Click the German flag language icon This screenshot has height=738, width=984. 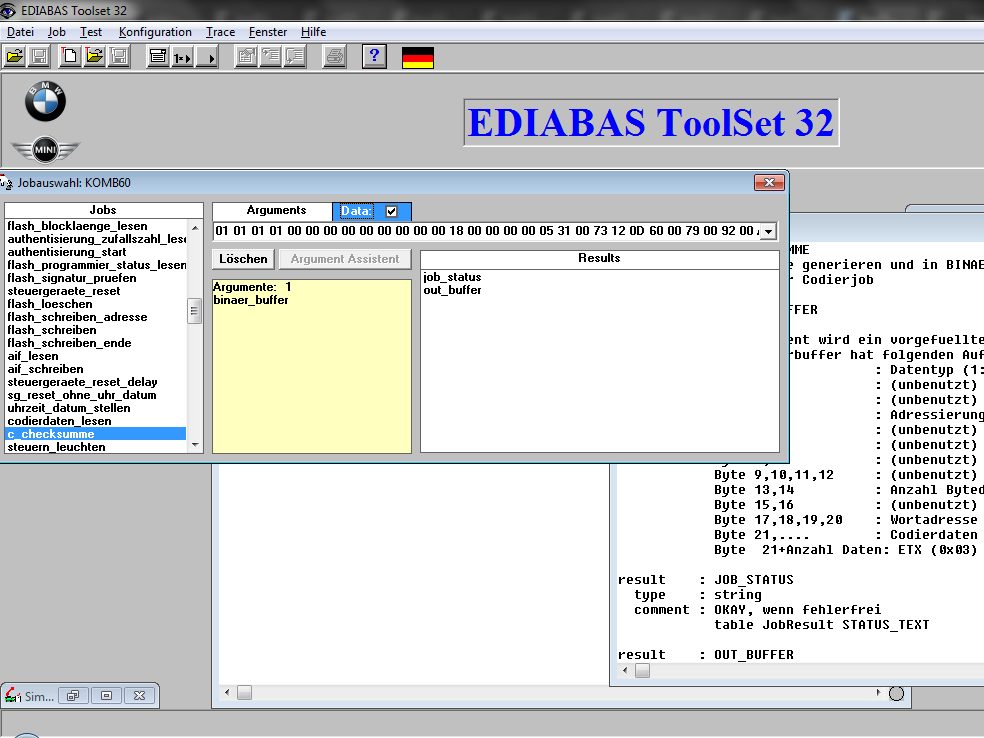417,58
